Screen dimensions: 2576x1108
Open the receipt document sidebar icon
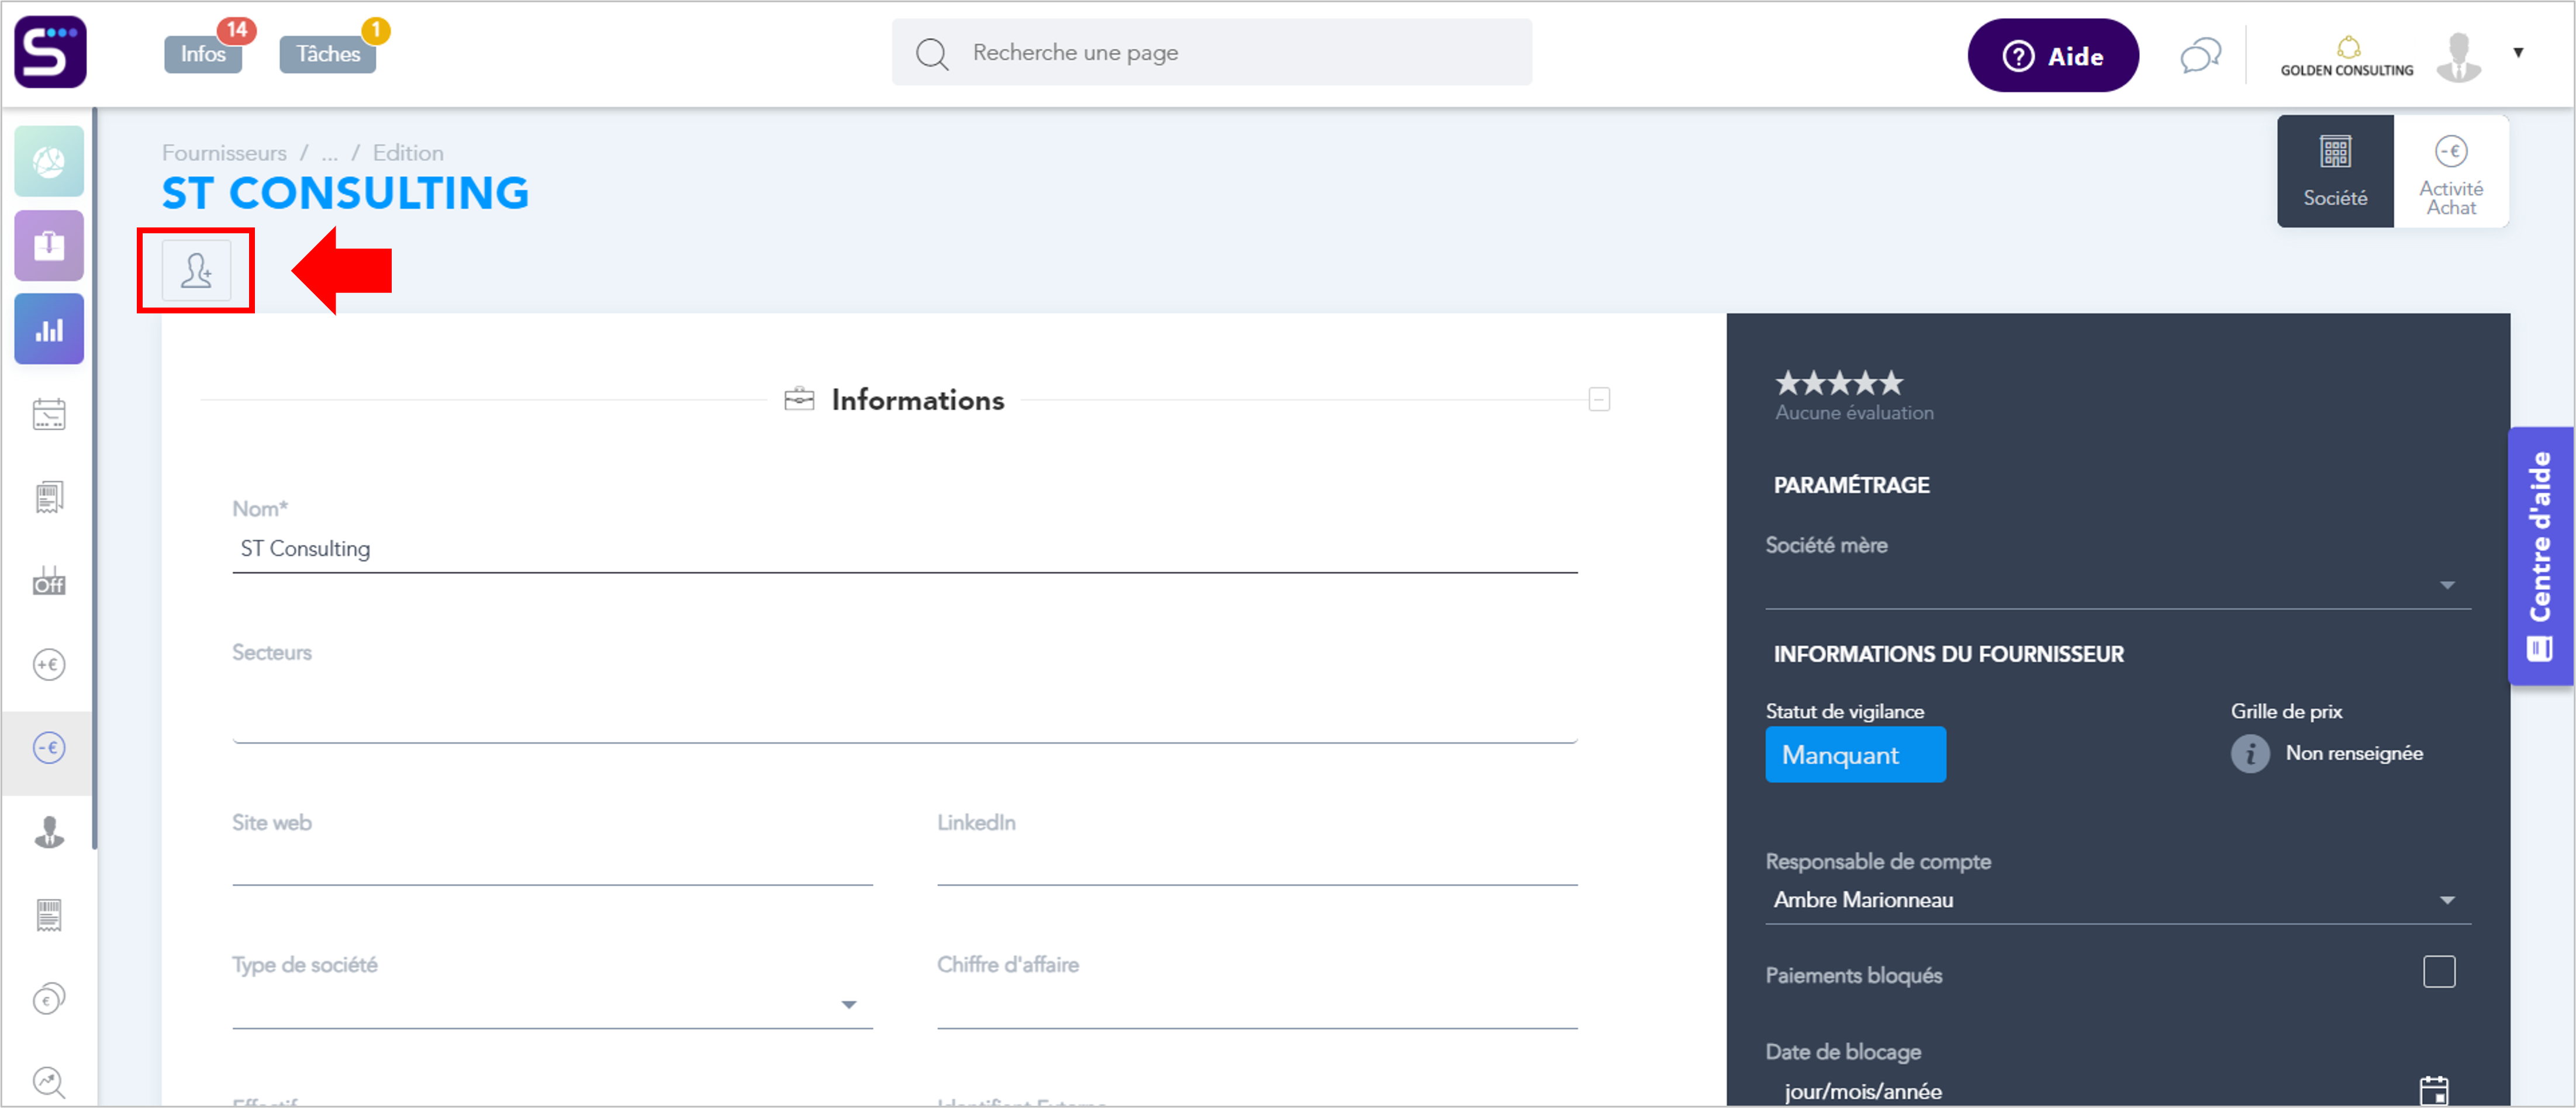[x=49, y=497]
